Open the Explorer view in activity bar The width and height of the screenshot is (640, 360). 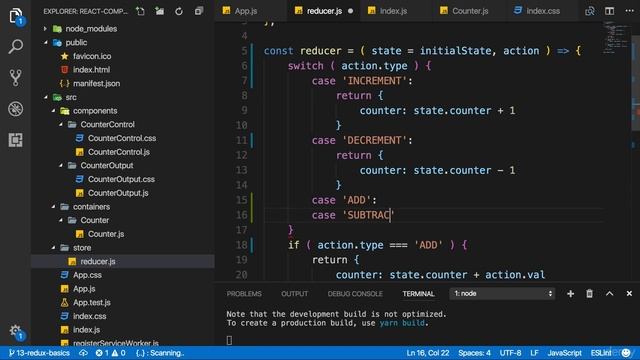click(x=16, y=16)
